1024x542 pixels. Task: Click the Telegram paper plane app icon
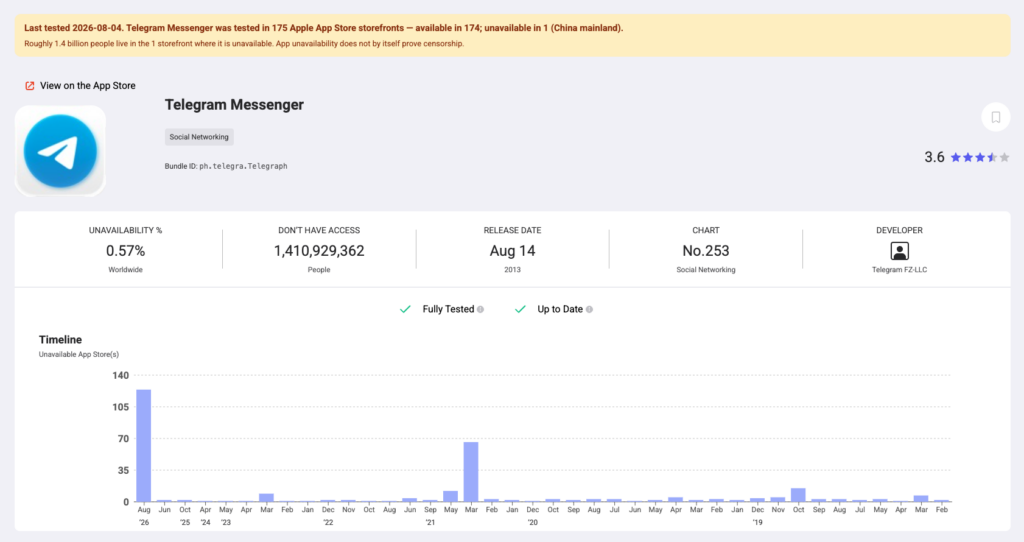coord(60,151)
